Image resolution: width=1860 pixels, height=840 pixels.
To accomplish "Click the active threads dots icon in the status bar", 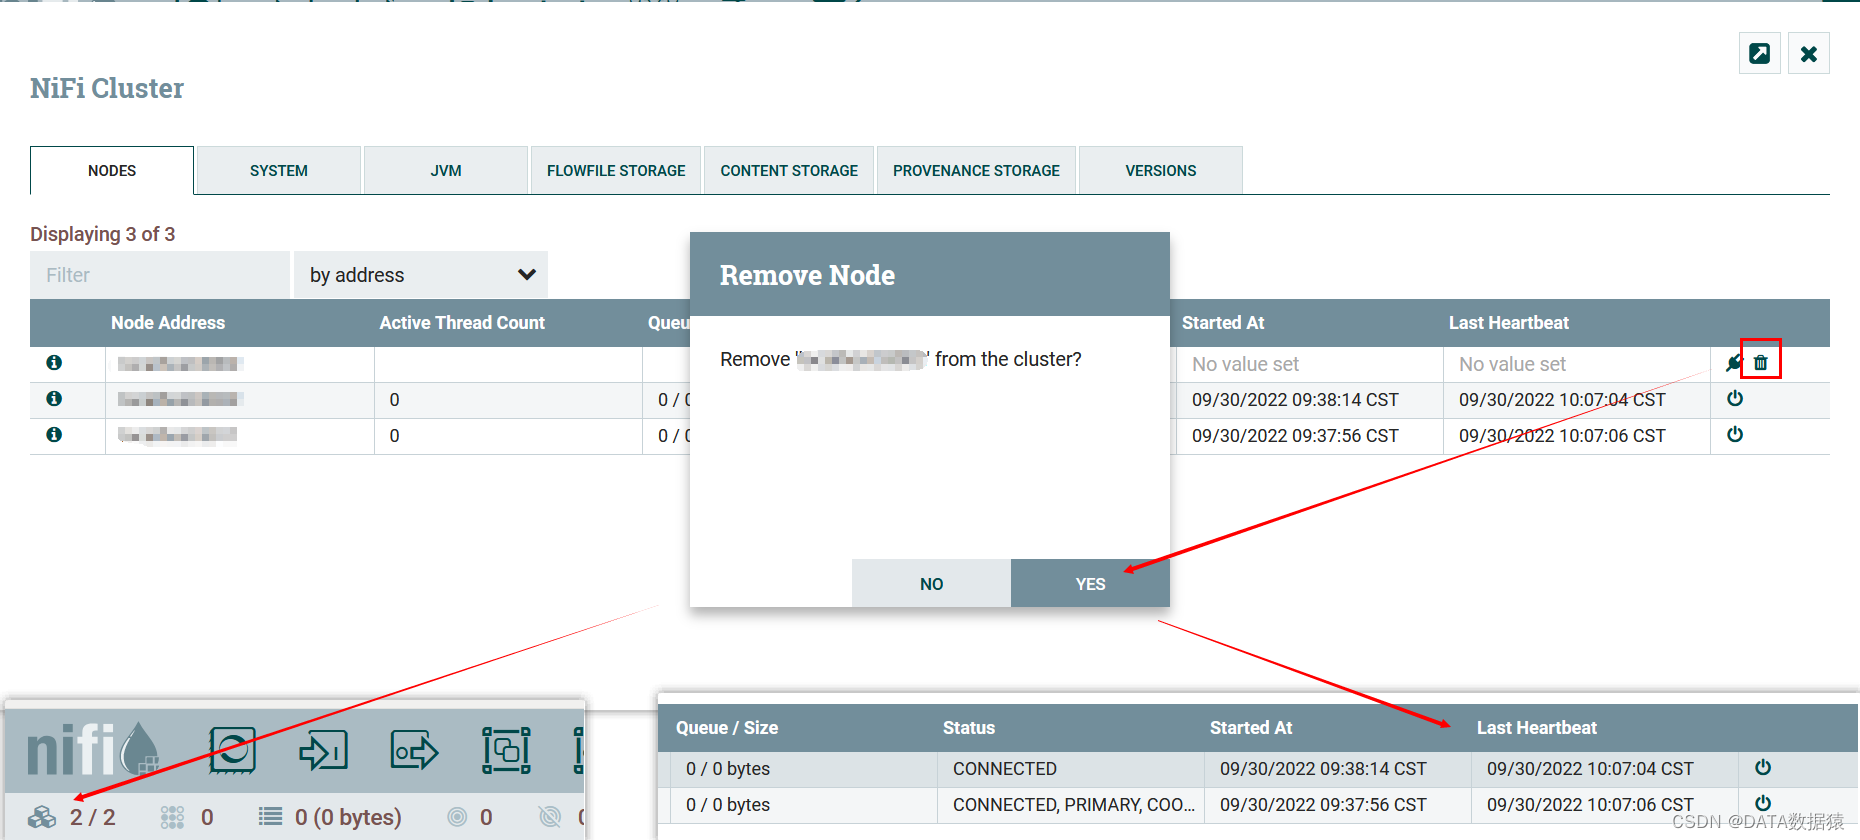I will (x=172, y=817).
